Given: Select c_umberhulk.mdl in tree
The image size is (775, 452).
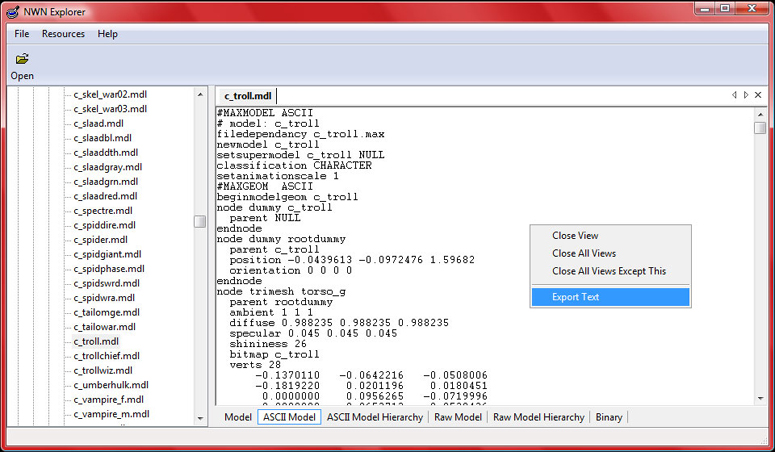Looking at the screenshot, I should [111, 385].
